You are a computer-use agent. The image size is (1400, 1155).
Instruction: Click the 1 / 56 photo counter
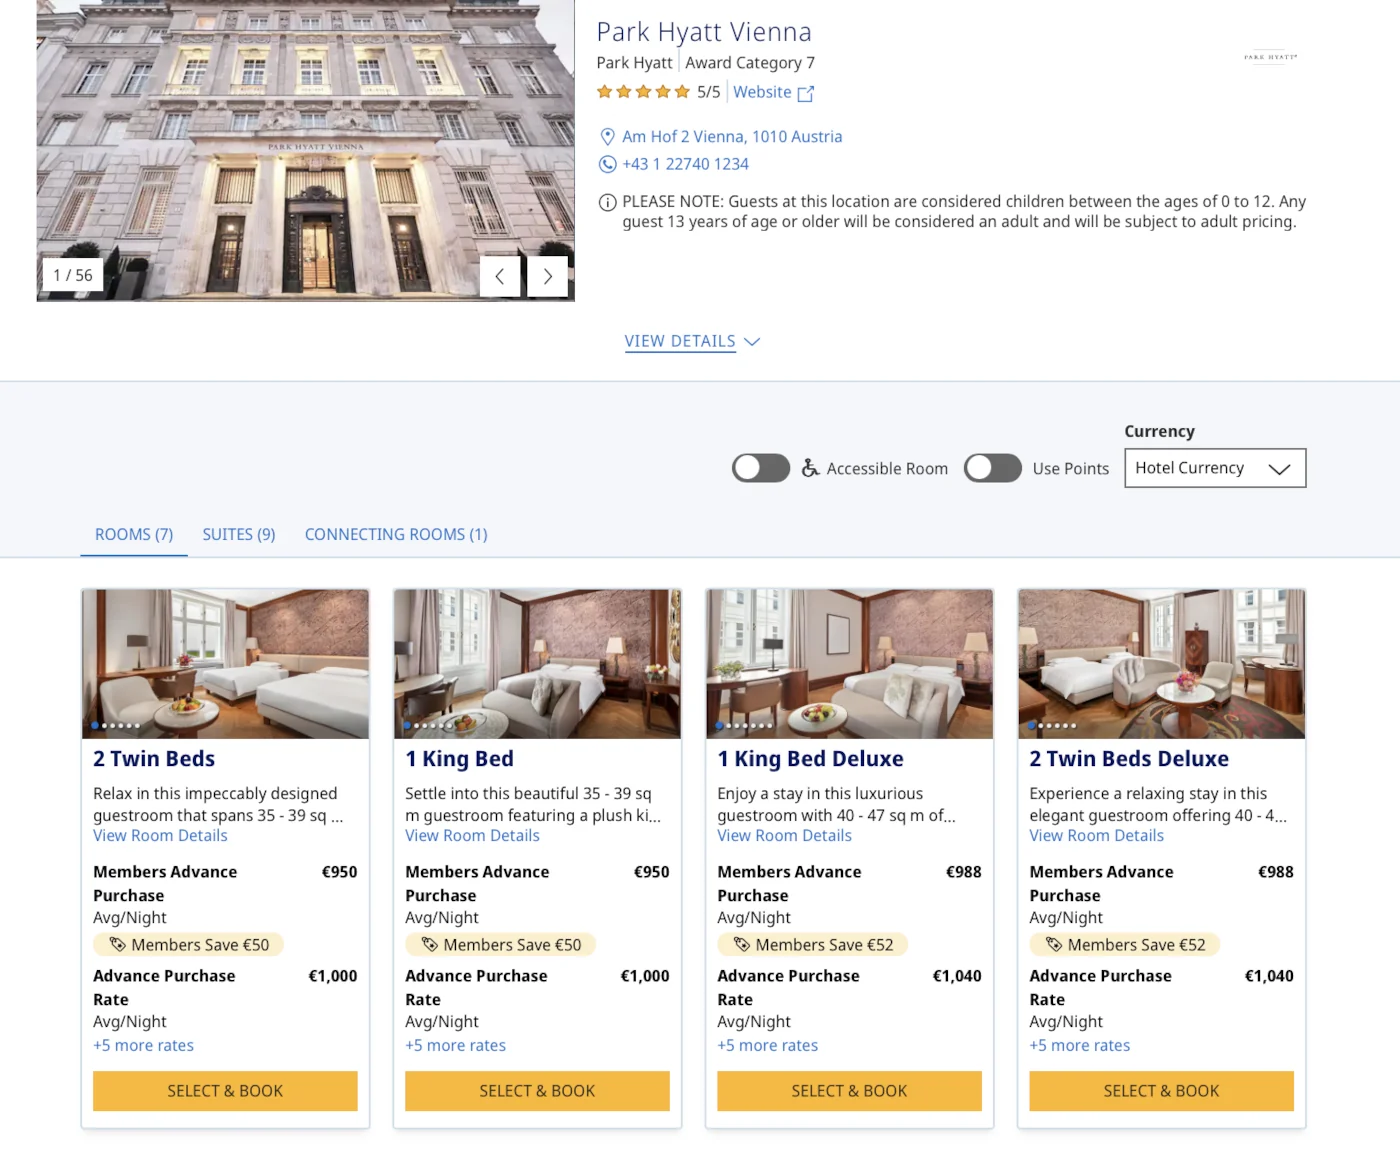tap(72, 275)
